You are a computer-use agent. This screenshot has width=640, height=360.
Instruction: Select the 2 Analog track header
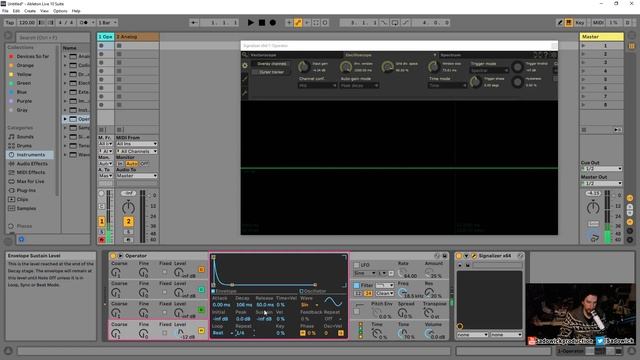pos(137,37)
